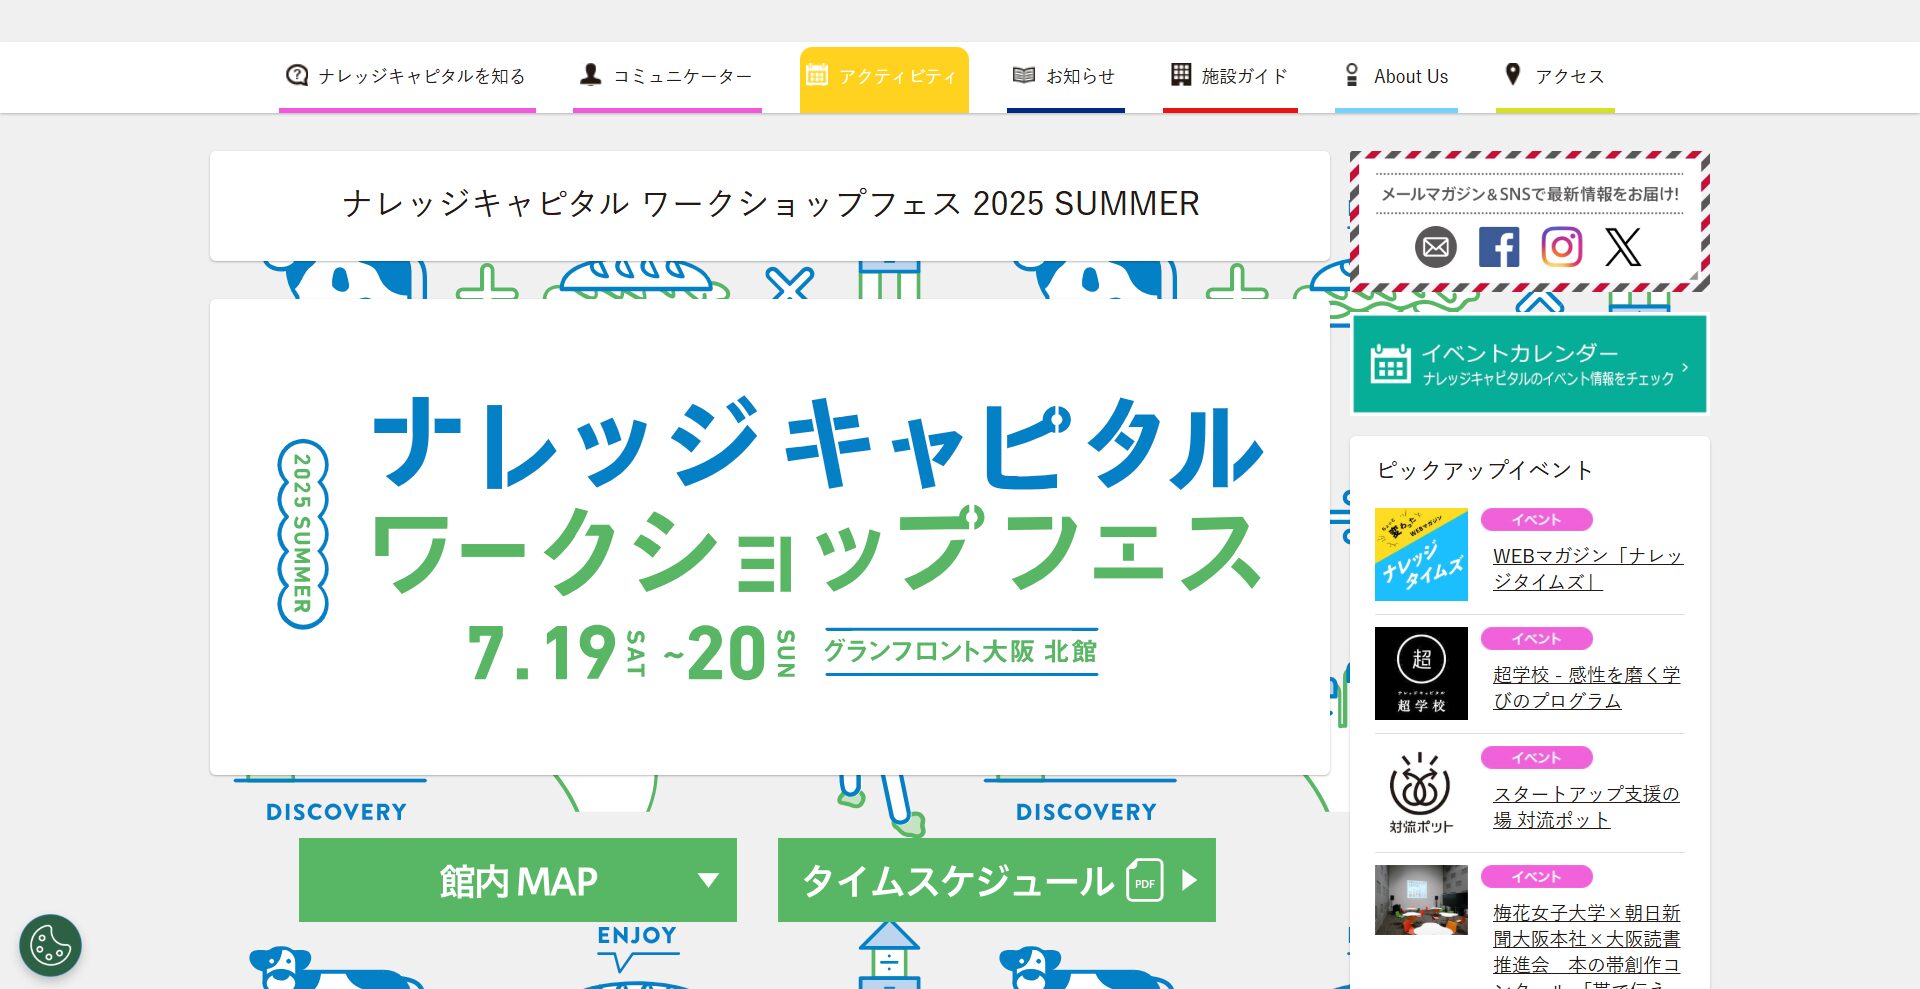Select the アクティビティ tab
The height and width of the screenshot is (989, 1920).
tap(884, 79)
